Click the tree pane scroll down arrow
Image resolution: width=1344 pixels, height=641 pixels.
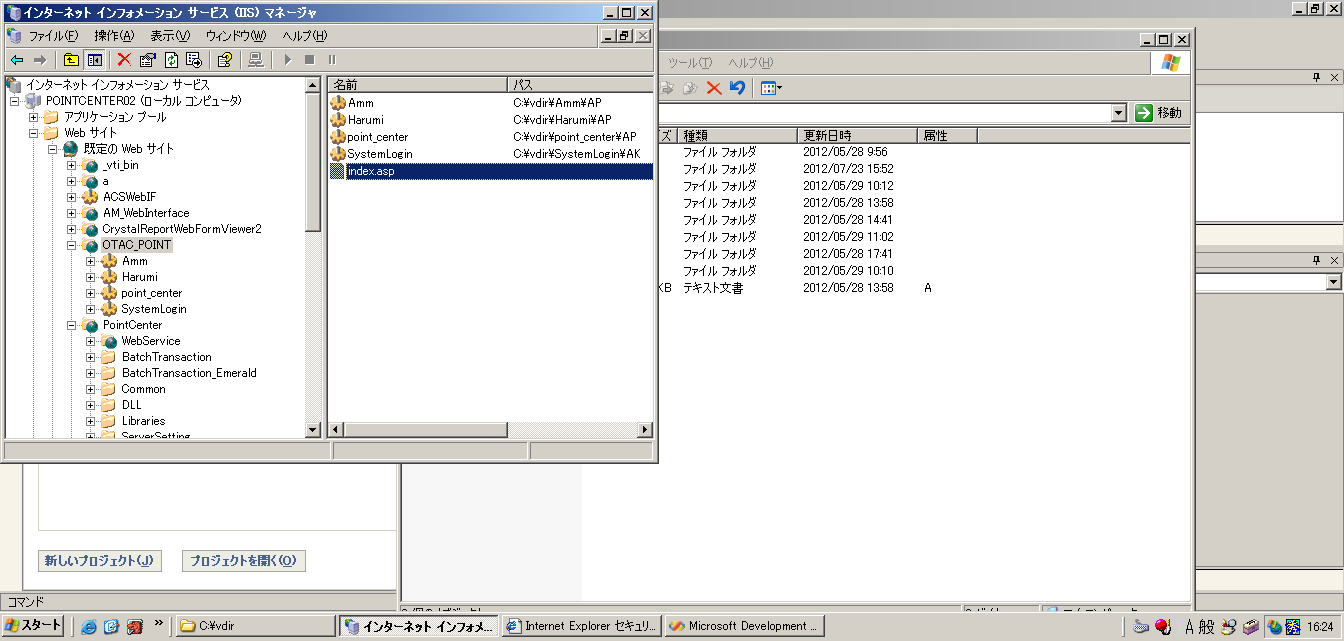[314, 430]
